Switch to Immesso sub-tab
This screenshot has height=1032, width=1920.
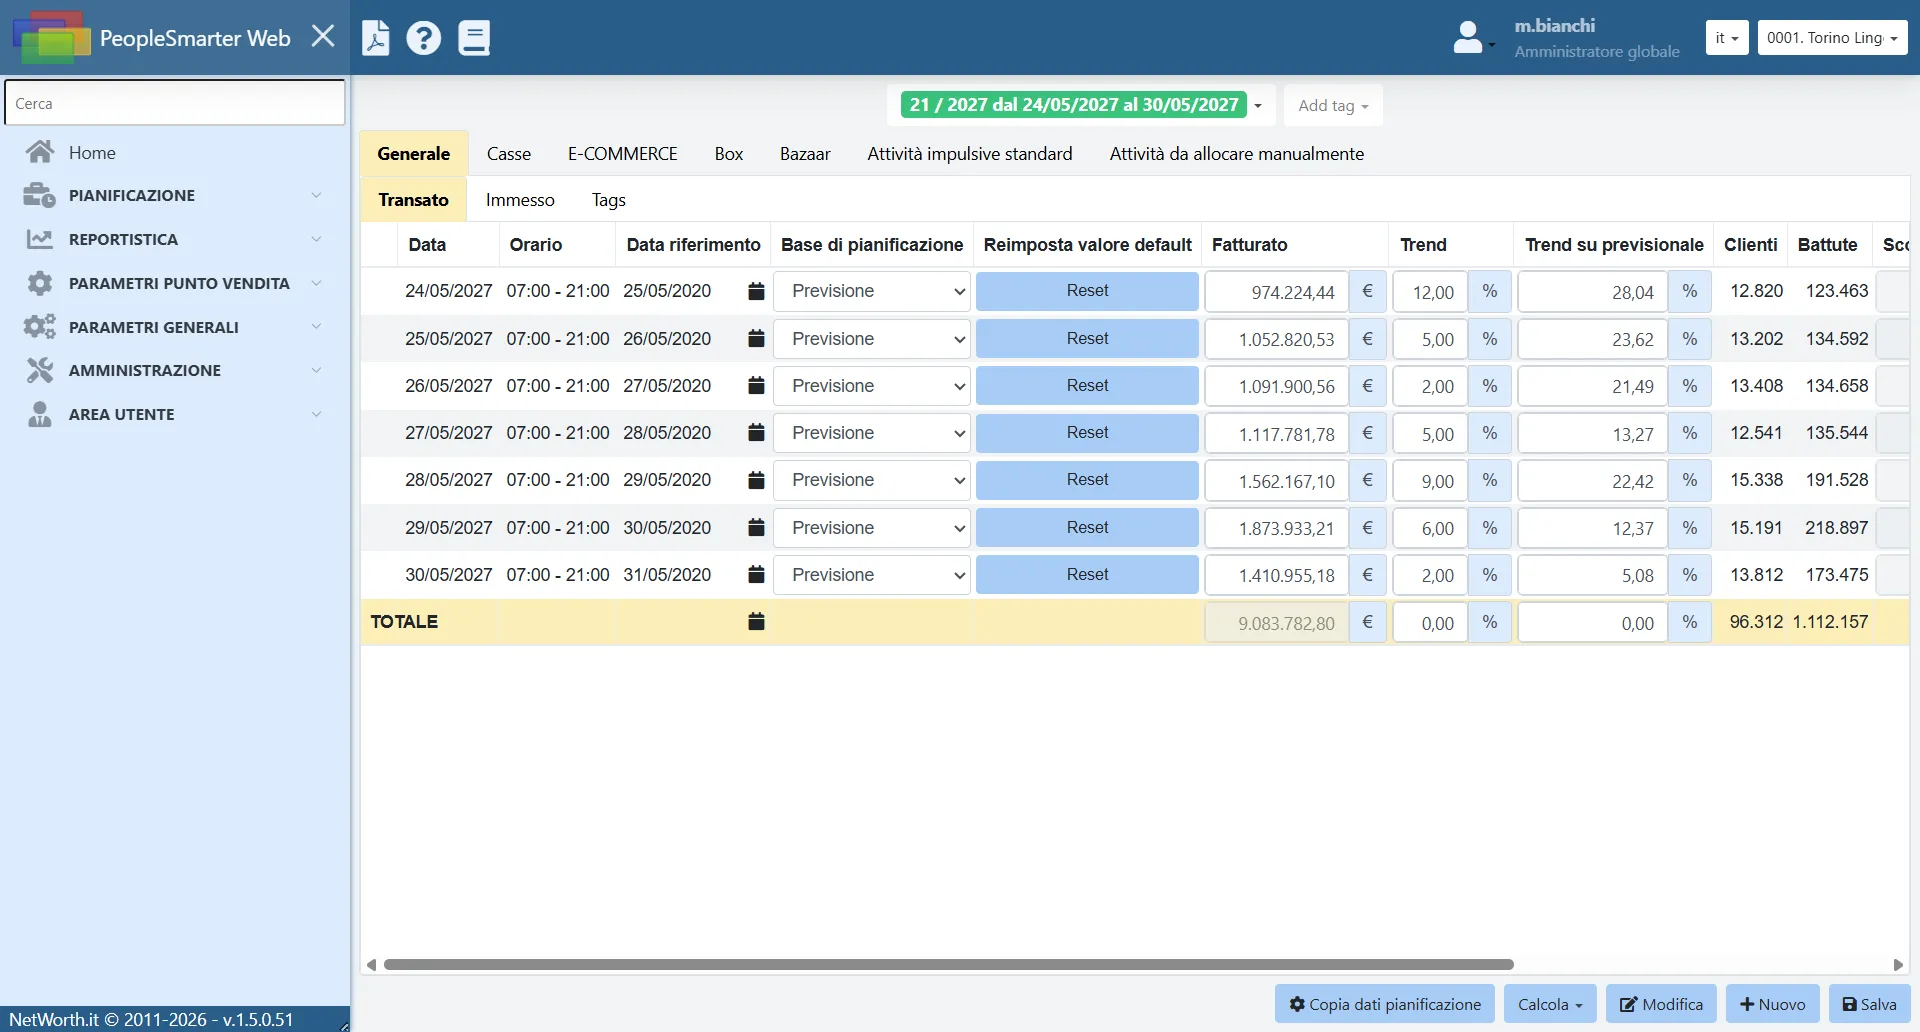(520, 200)
